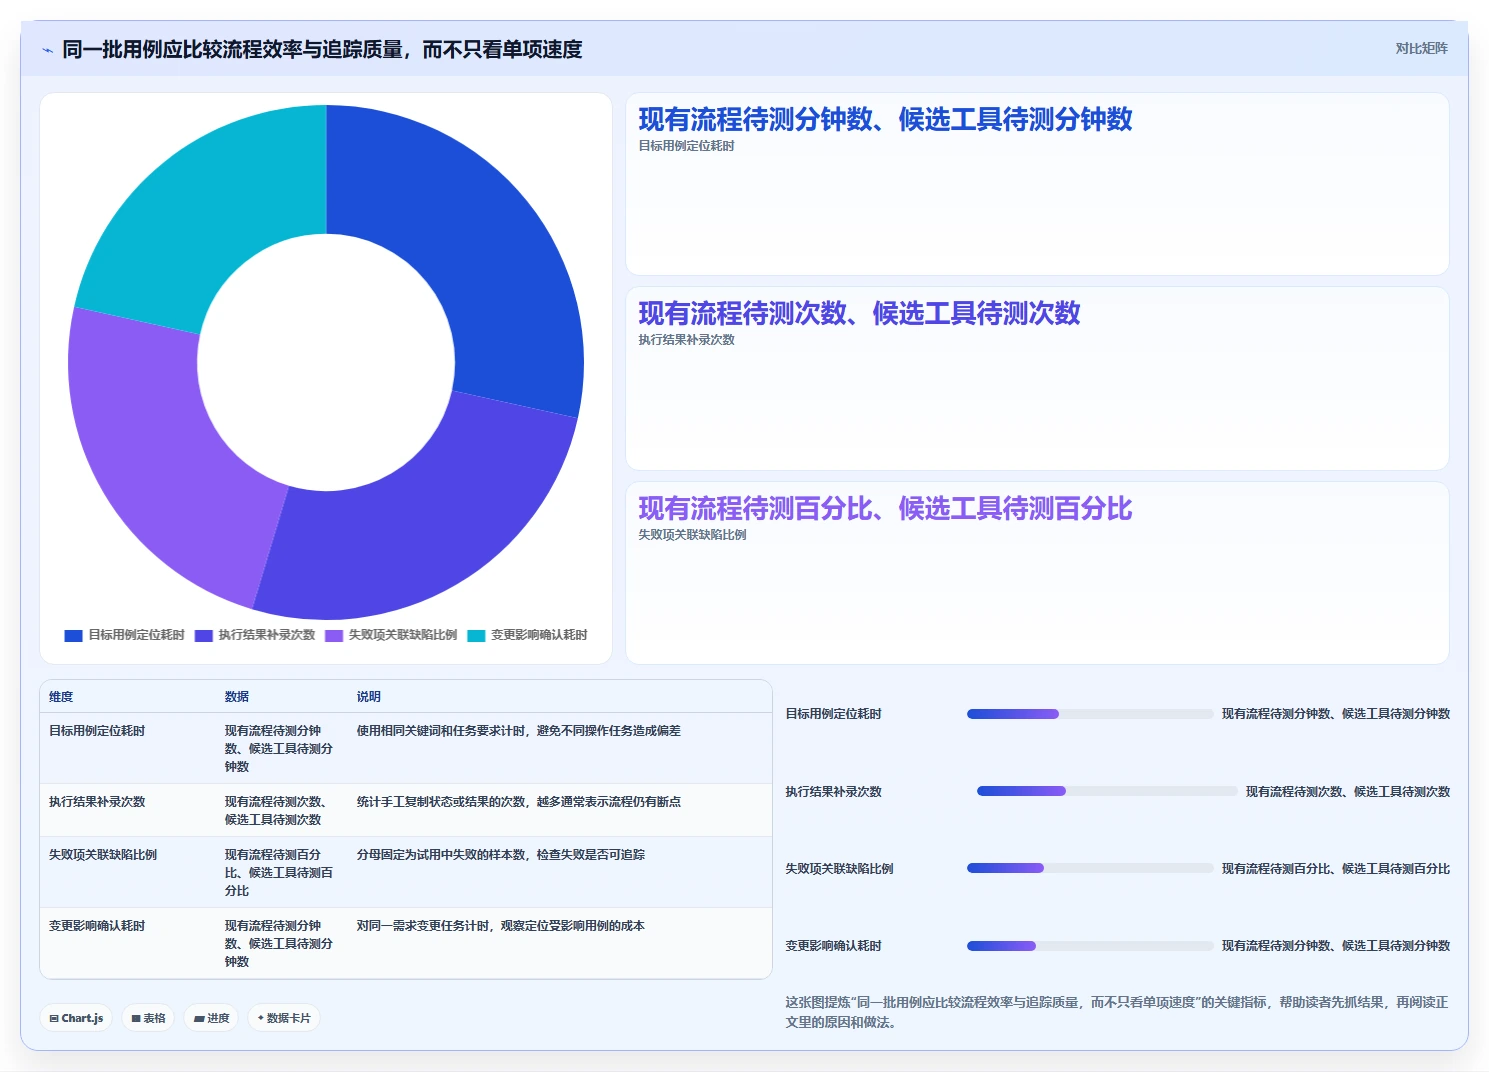
Task: Click the Chart.js chip icon
Action: tap(54, 1018)
